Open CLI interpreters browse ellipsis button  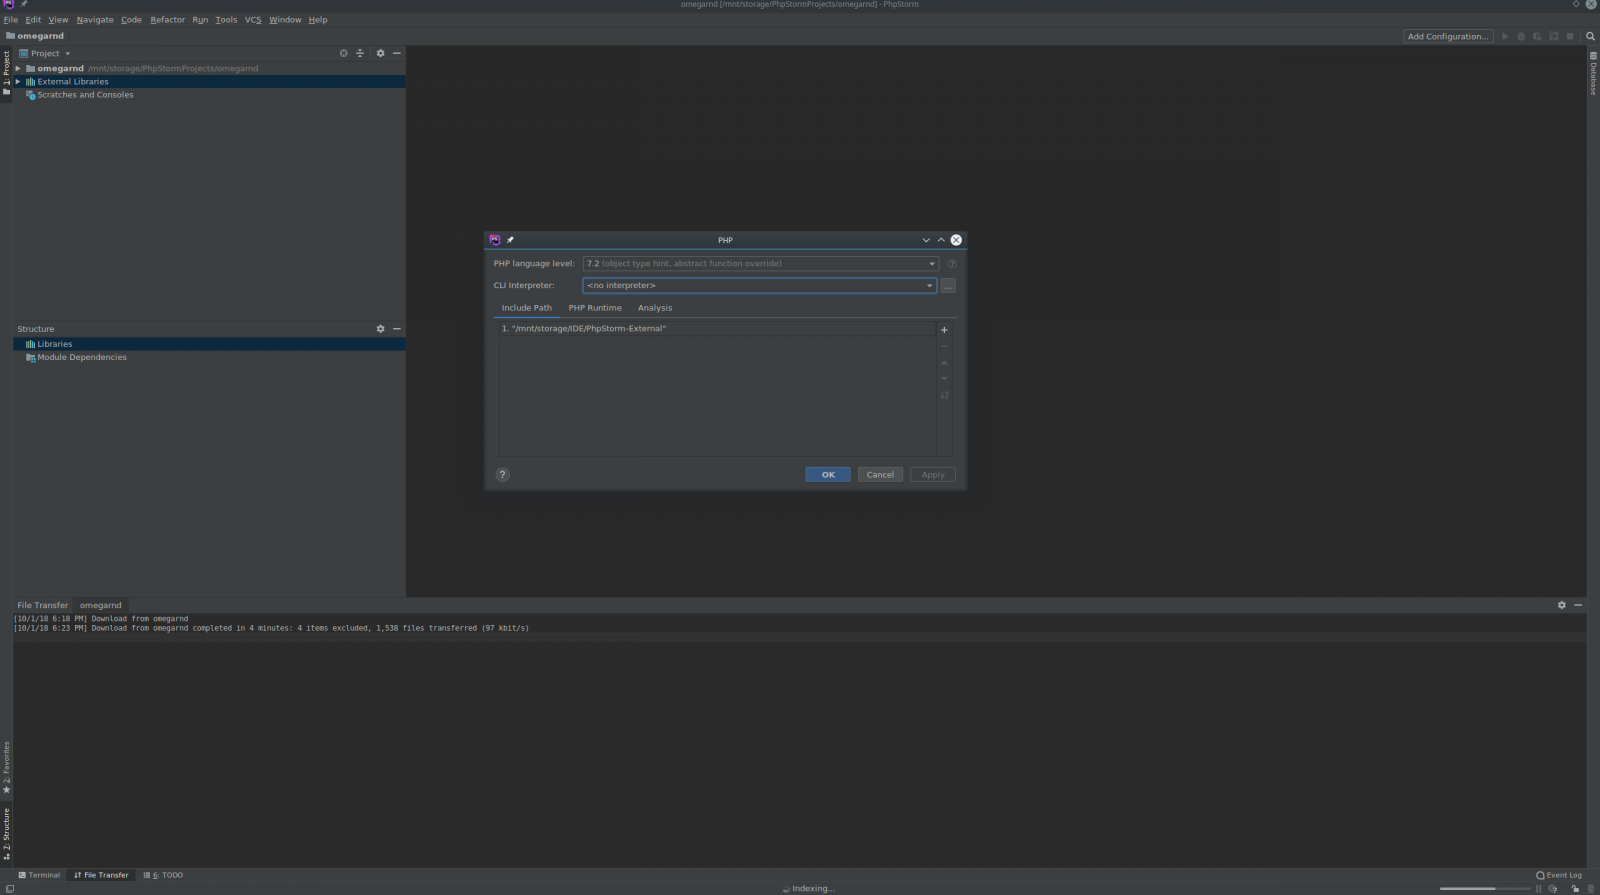(x=948, y=286)
